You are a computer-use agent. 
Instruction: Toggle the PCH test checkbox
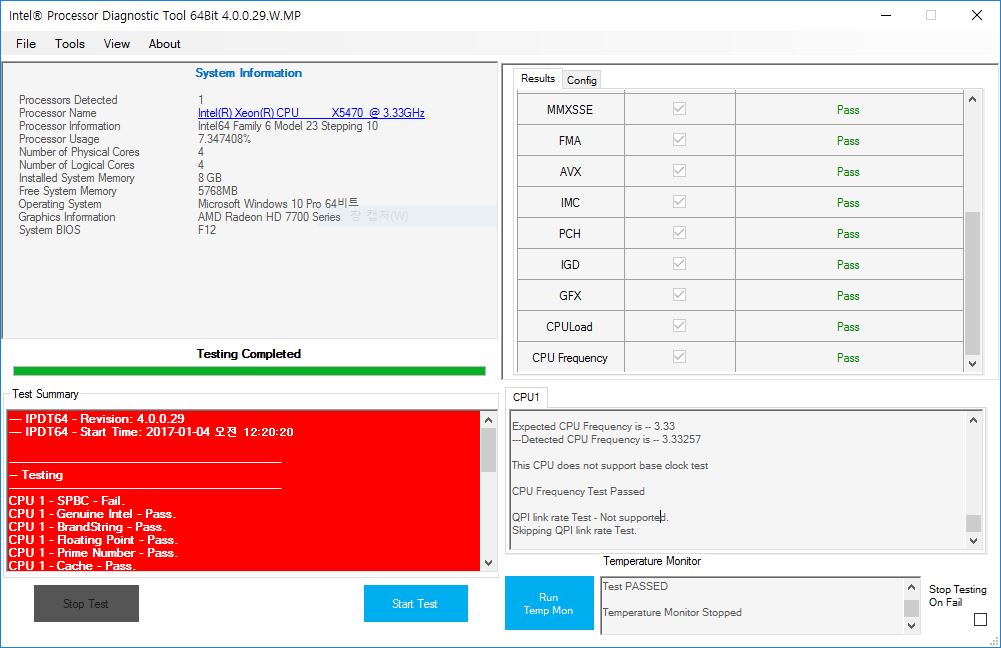click(x=679, y=232)
